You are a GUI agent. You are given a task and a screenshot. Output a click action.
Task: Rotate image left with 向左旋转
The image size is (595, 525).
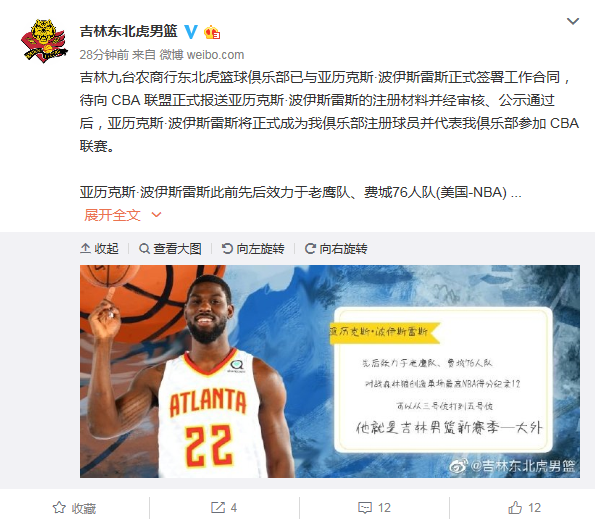(253, 249)
